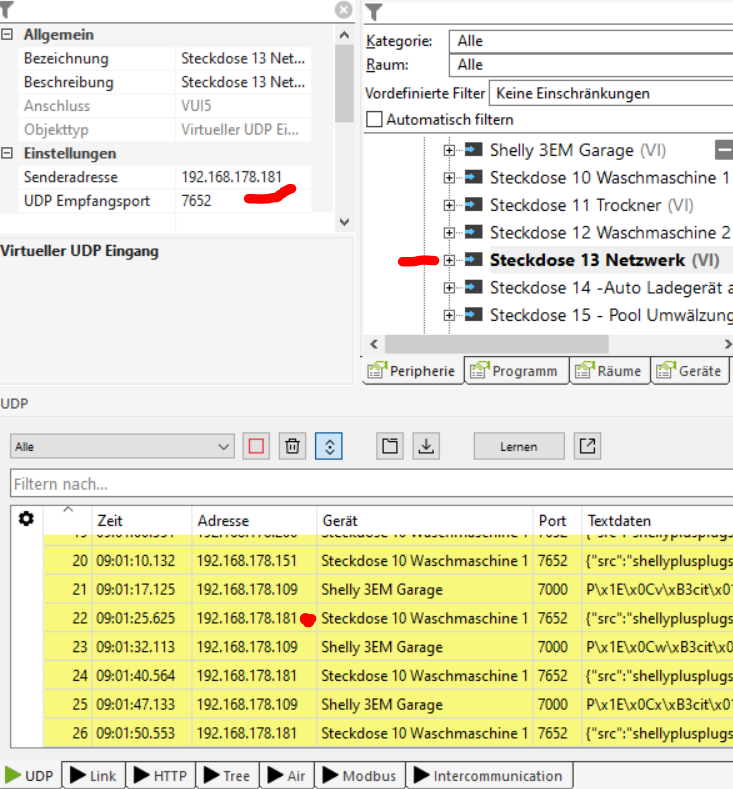Image resolution: width=733 pixels, height=789 pixels.
Task: Click Steckdose 15 Pool Umwälzung input icon
Action: pyautogui.click(x=473, y=314)
